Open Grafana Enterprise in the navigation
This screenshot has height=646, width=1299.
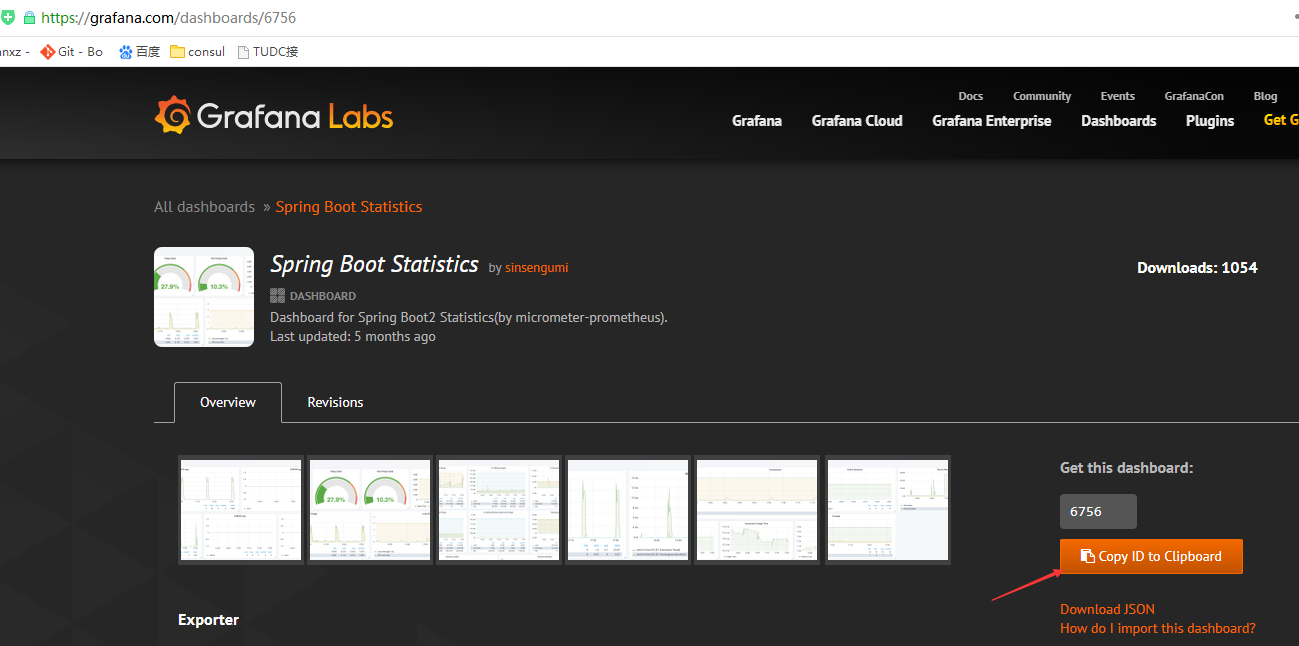(992, 121)
